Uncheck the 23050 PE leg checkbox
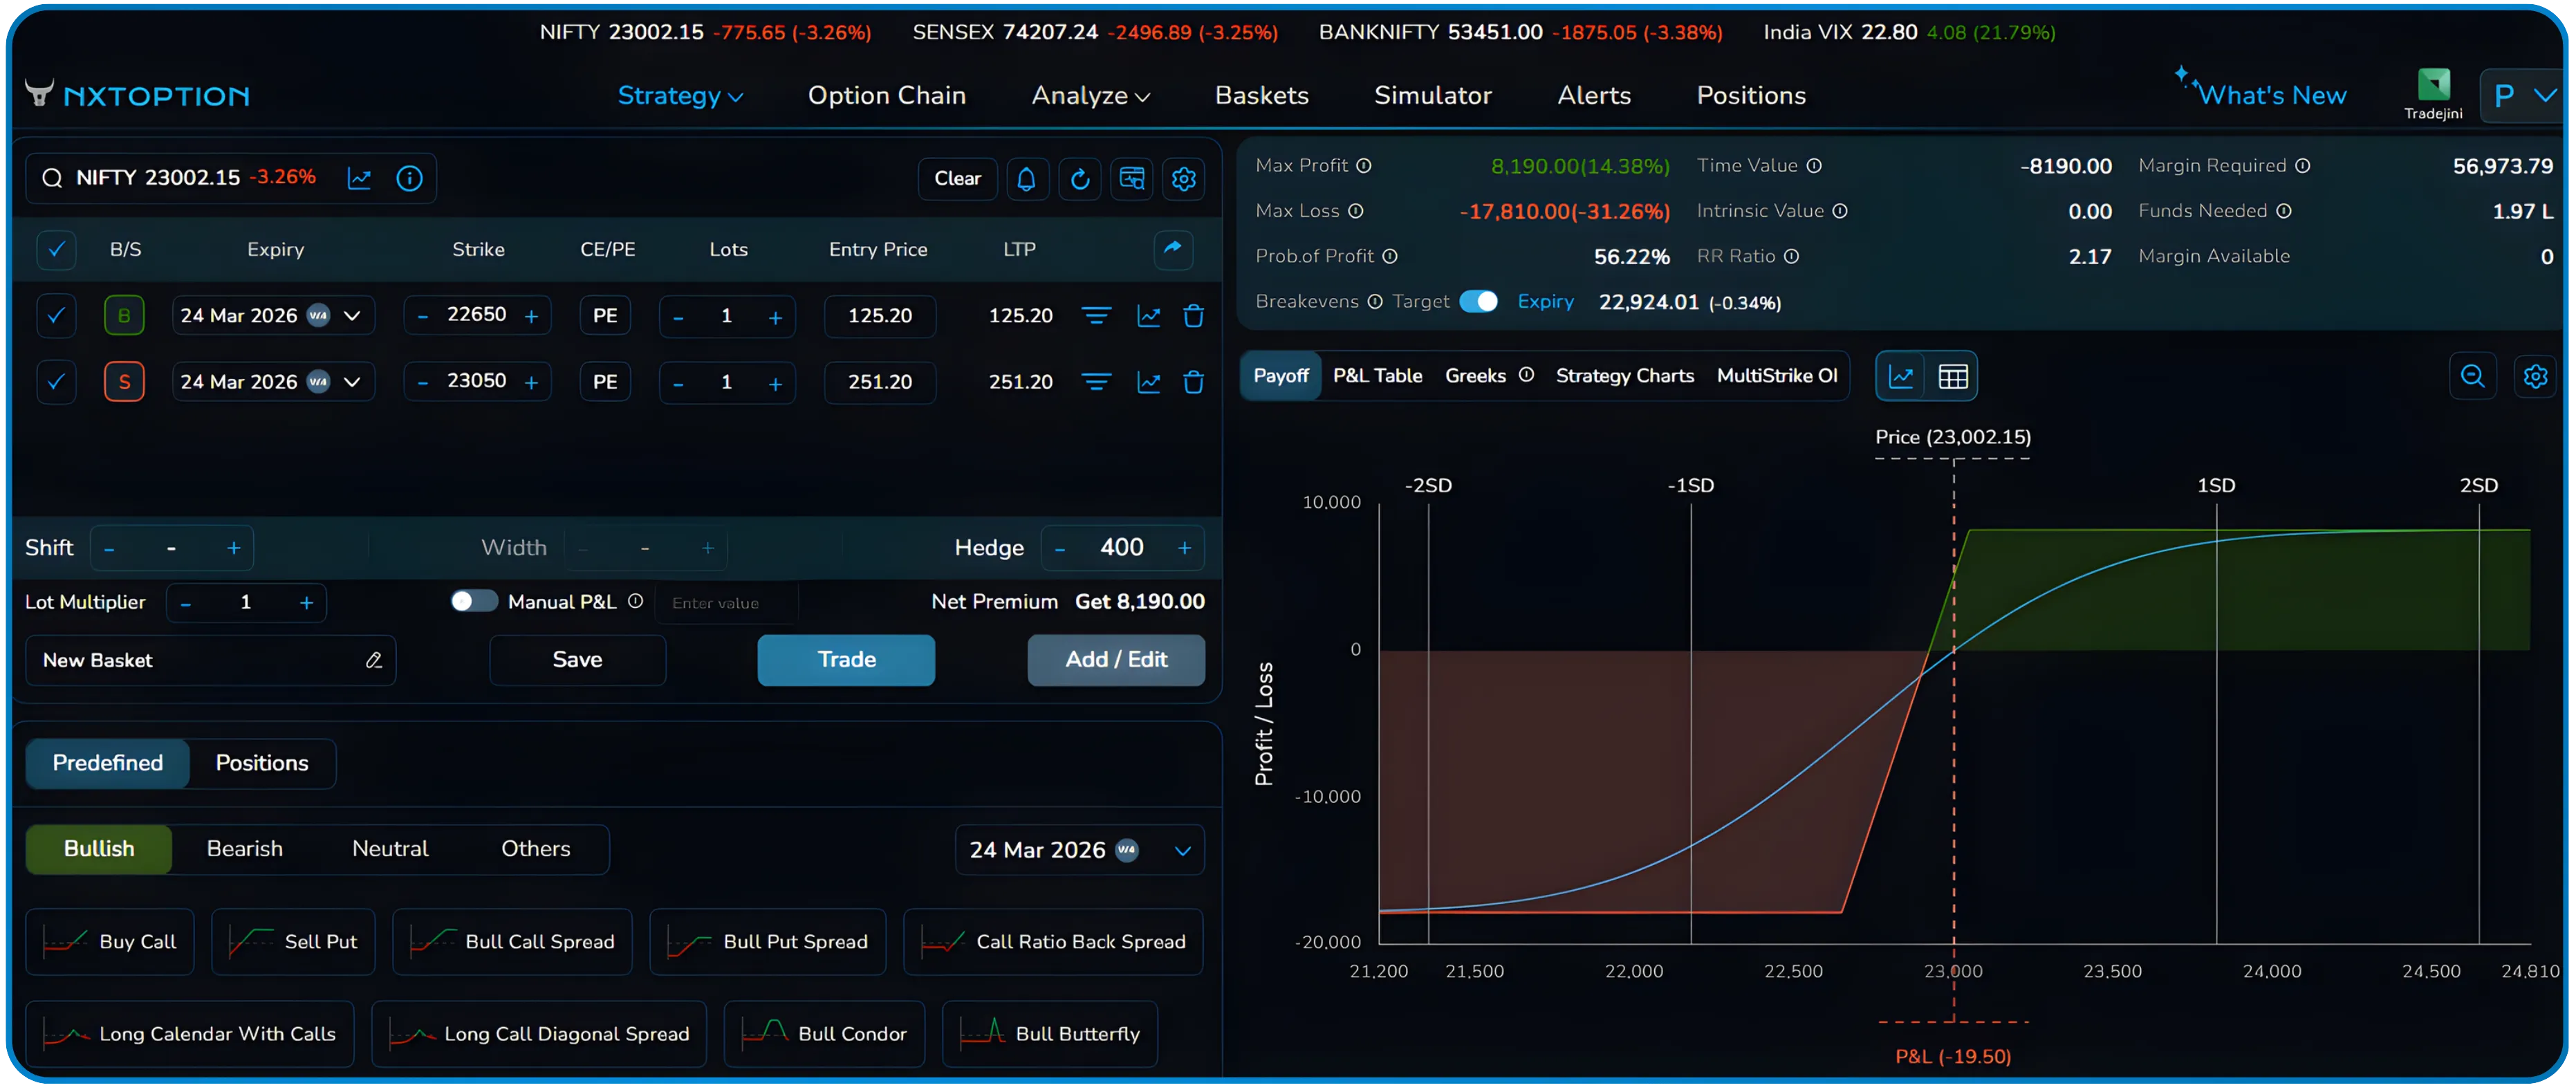 pyautogui.click(x=56, y=382)
